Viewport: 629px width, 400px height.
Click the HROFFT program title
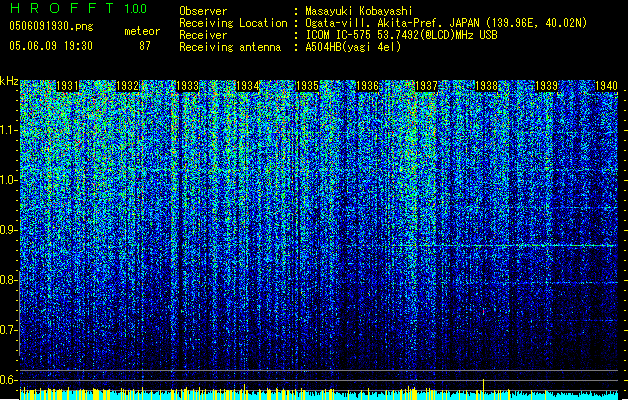(62, 8)
